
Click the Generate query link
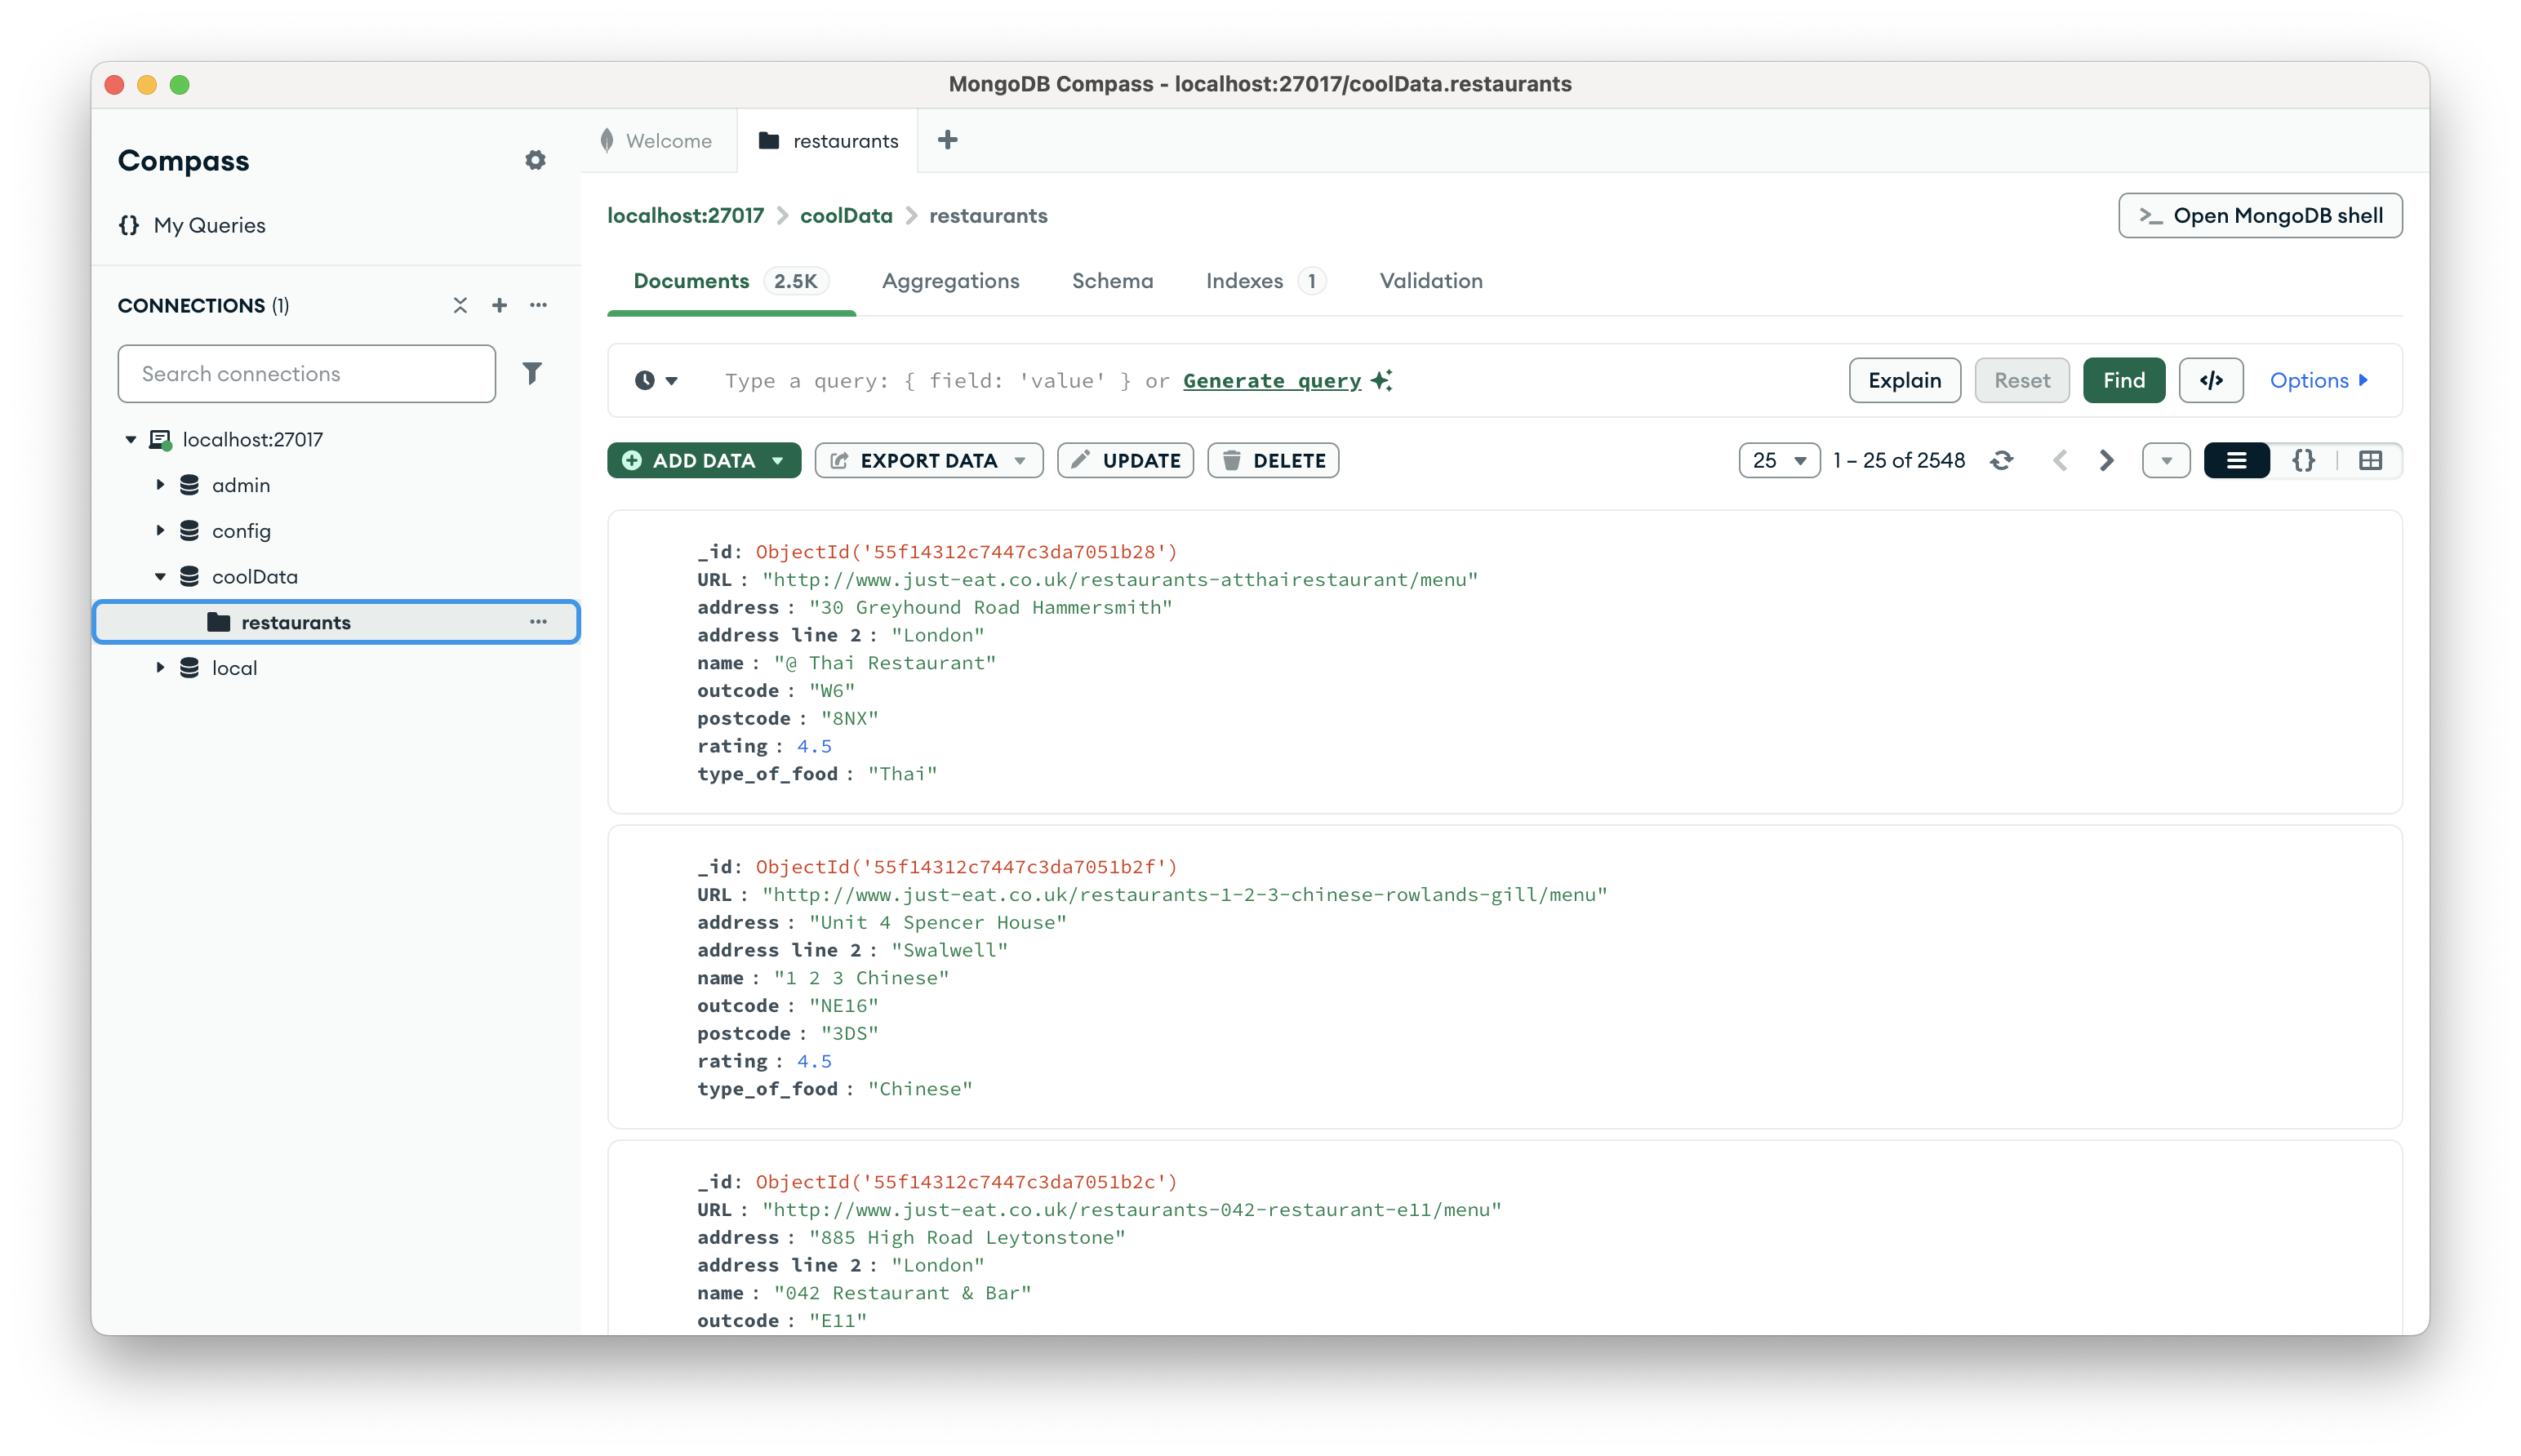1271,380
